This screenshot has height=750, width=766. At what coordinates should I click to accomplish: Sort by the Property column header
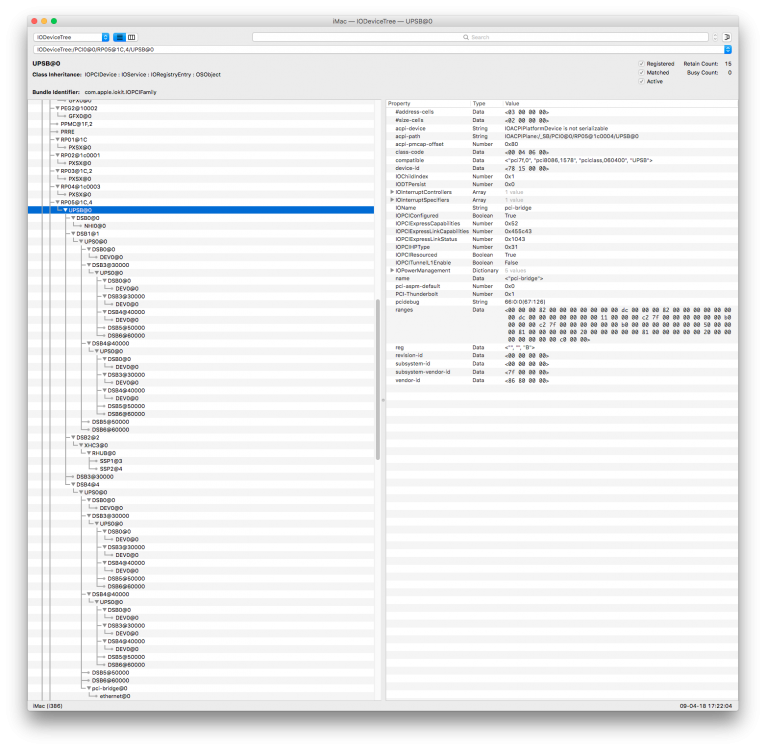[428, 104]
